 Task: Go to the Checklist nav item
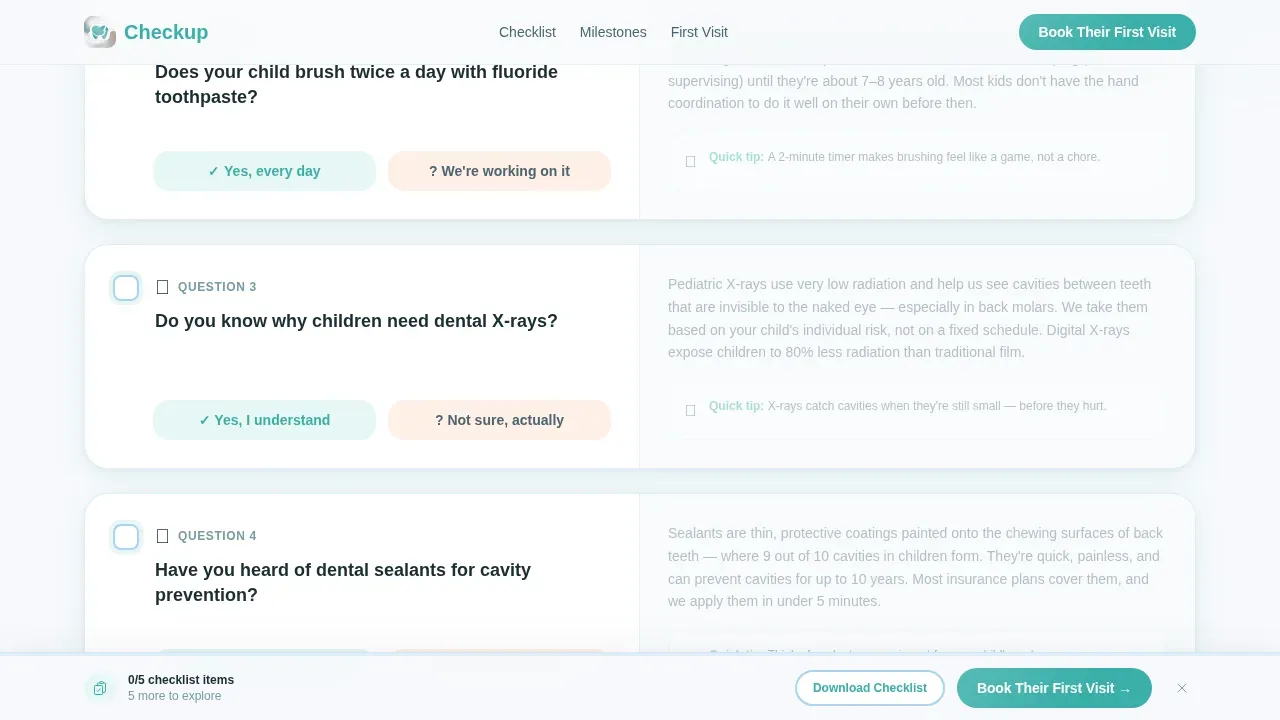click(x=527, y=32)
